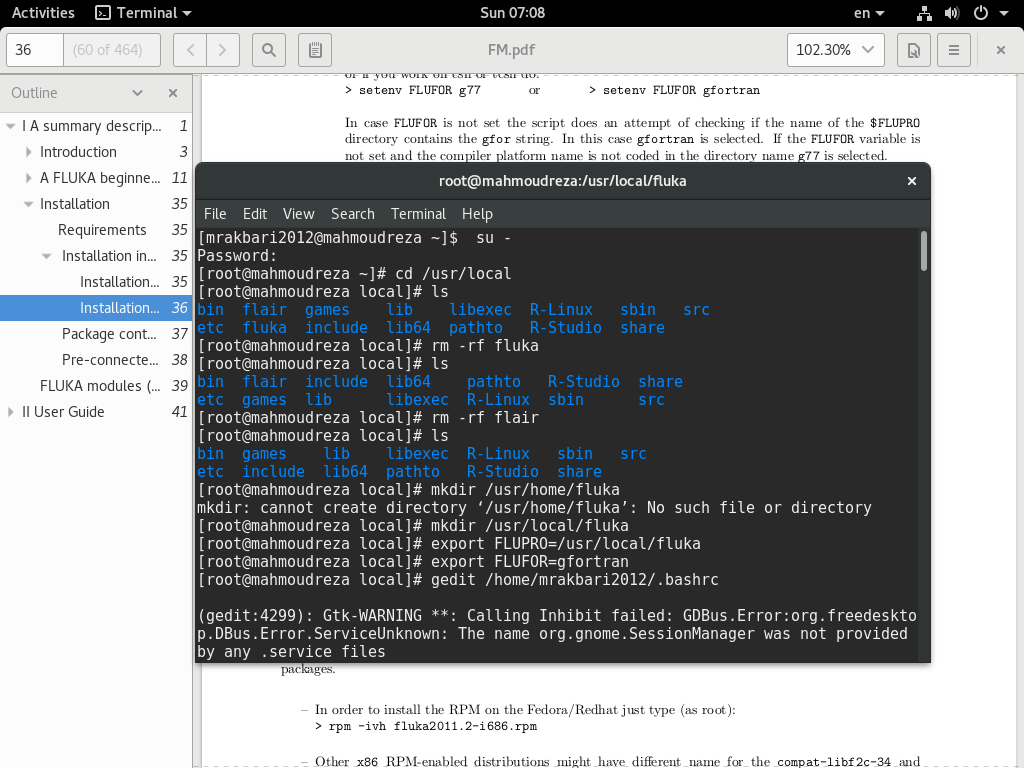
Task: Open the en keyboard layout menu
Action: point(869,13)
